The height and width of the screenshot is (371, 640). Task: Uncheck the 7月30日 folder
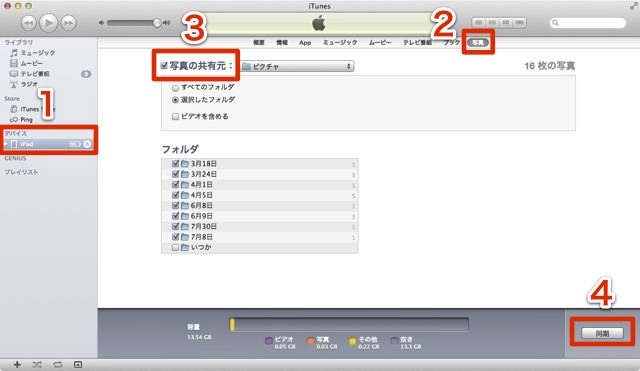pos(176,227)
